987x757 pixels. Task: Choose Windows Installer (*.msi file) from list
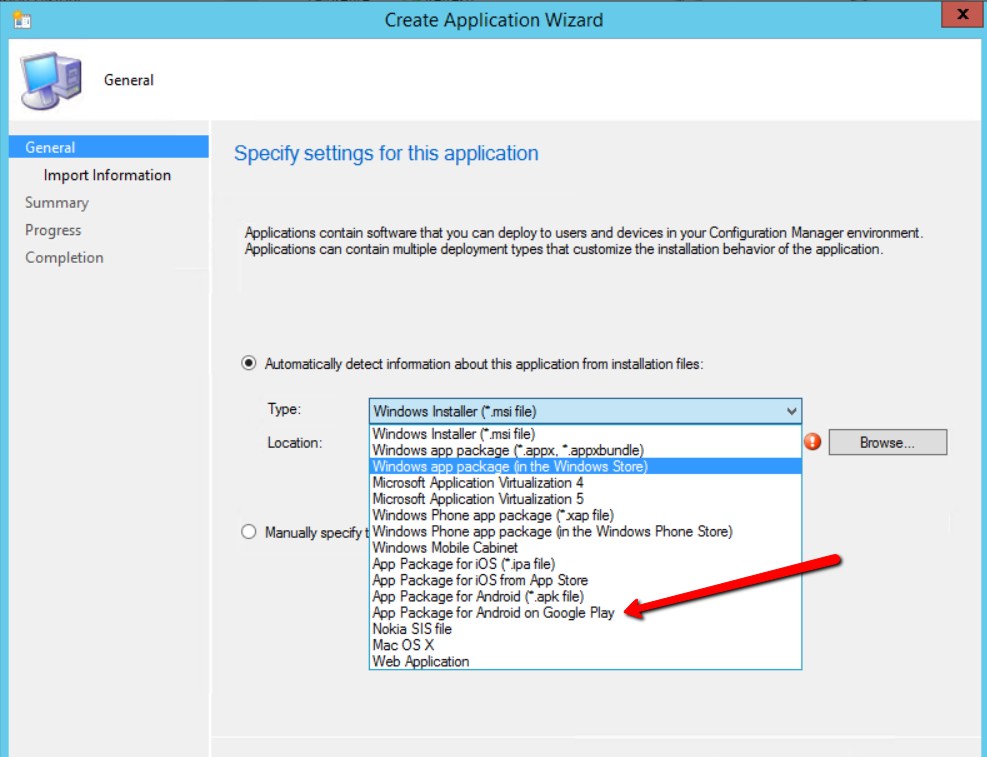[453, 434]
